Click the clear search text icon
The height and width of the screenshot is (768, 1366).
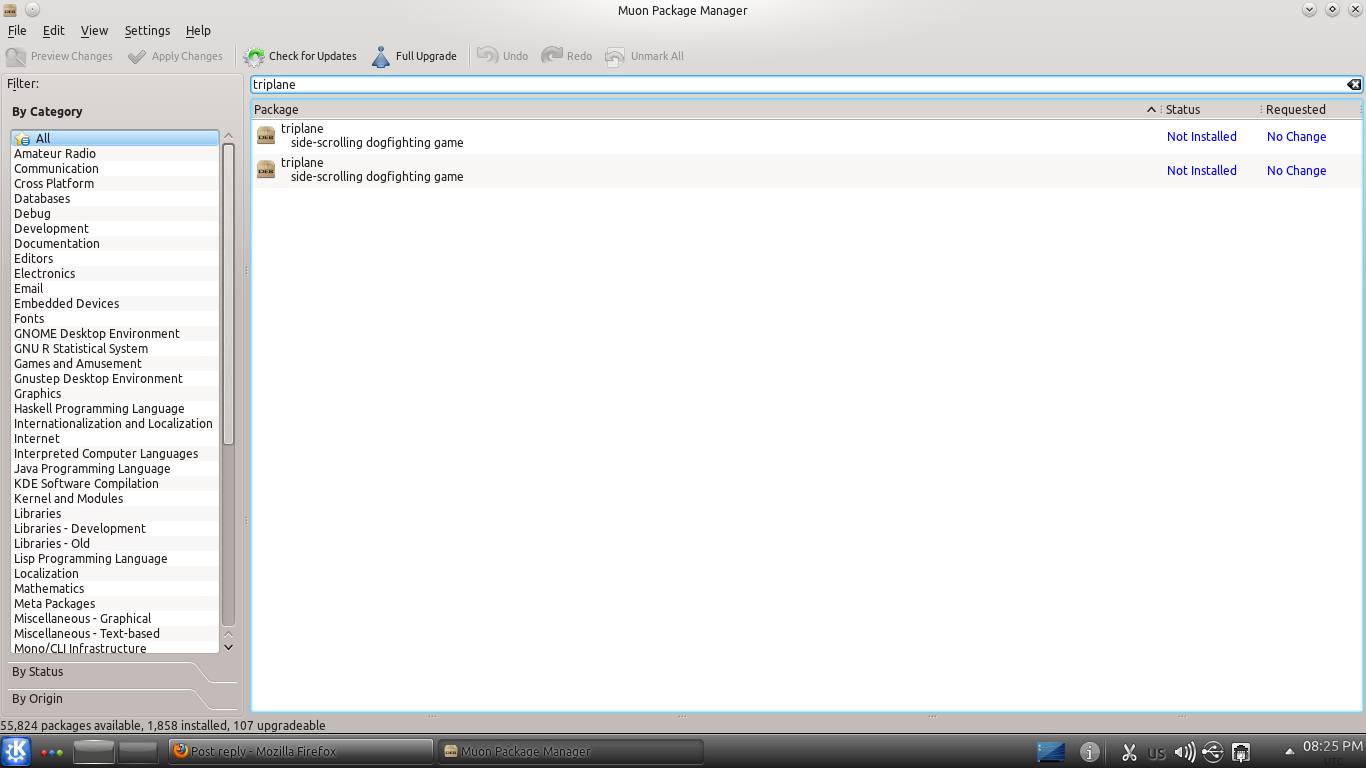click(1353, 85)
